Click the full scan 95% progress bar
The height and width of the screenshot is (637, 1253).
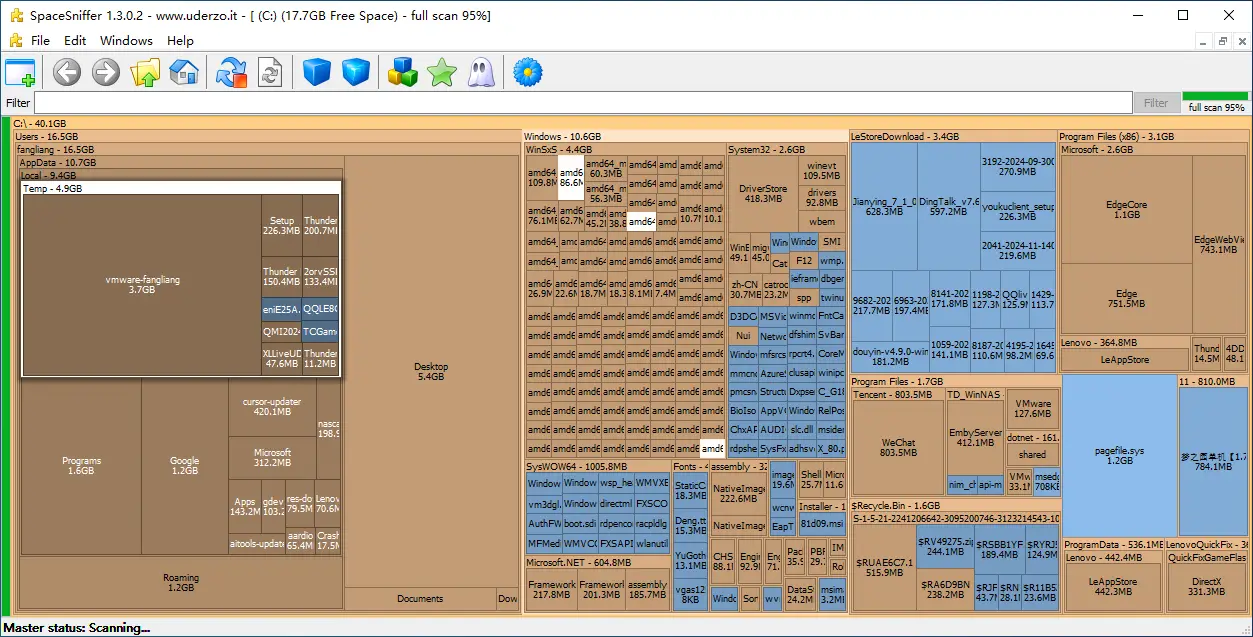coord(1215,102)
